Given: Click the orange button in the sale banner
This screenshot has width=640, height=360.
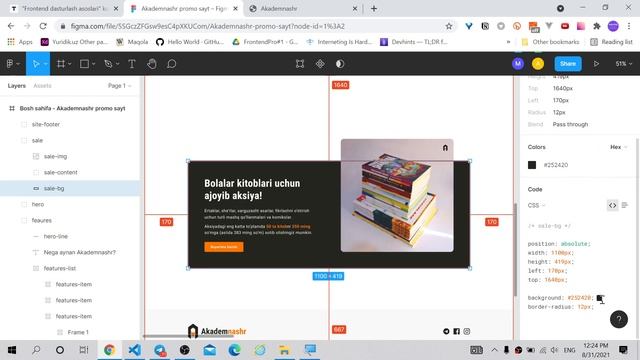Looking at the screenshot, I should click(x=224, y=247).
